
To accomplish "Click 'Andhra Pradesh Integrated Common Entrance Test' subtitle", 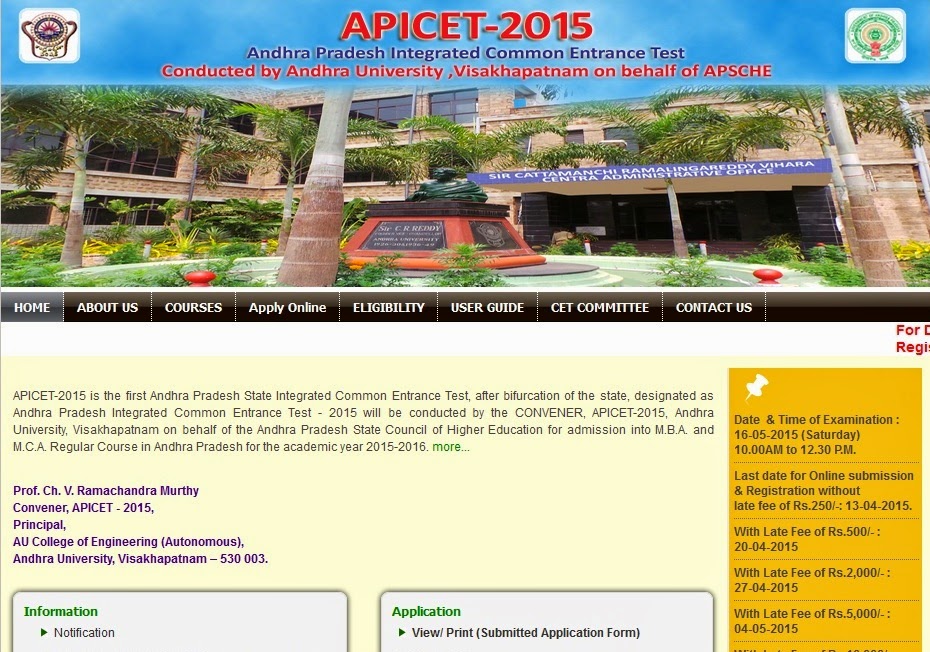I will 466,53.
